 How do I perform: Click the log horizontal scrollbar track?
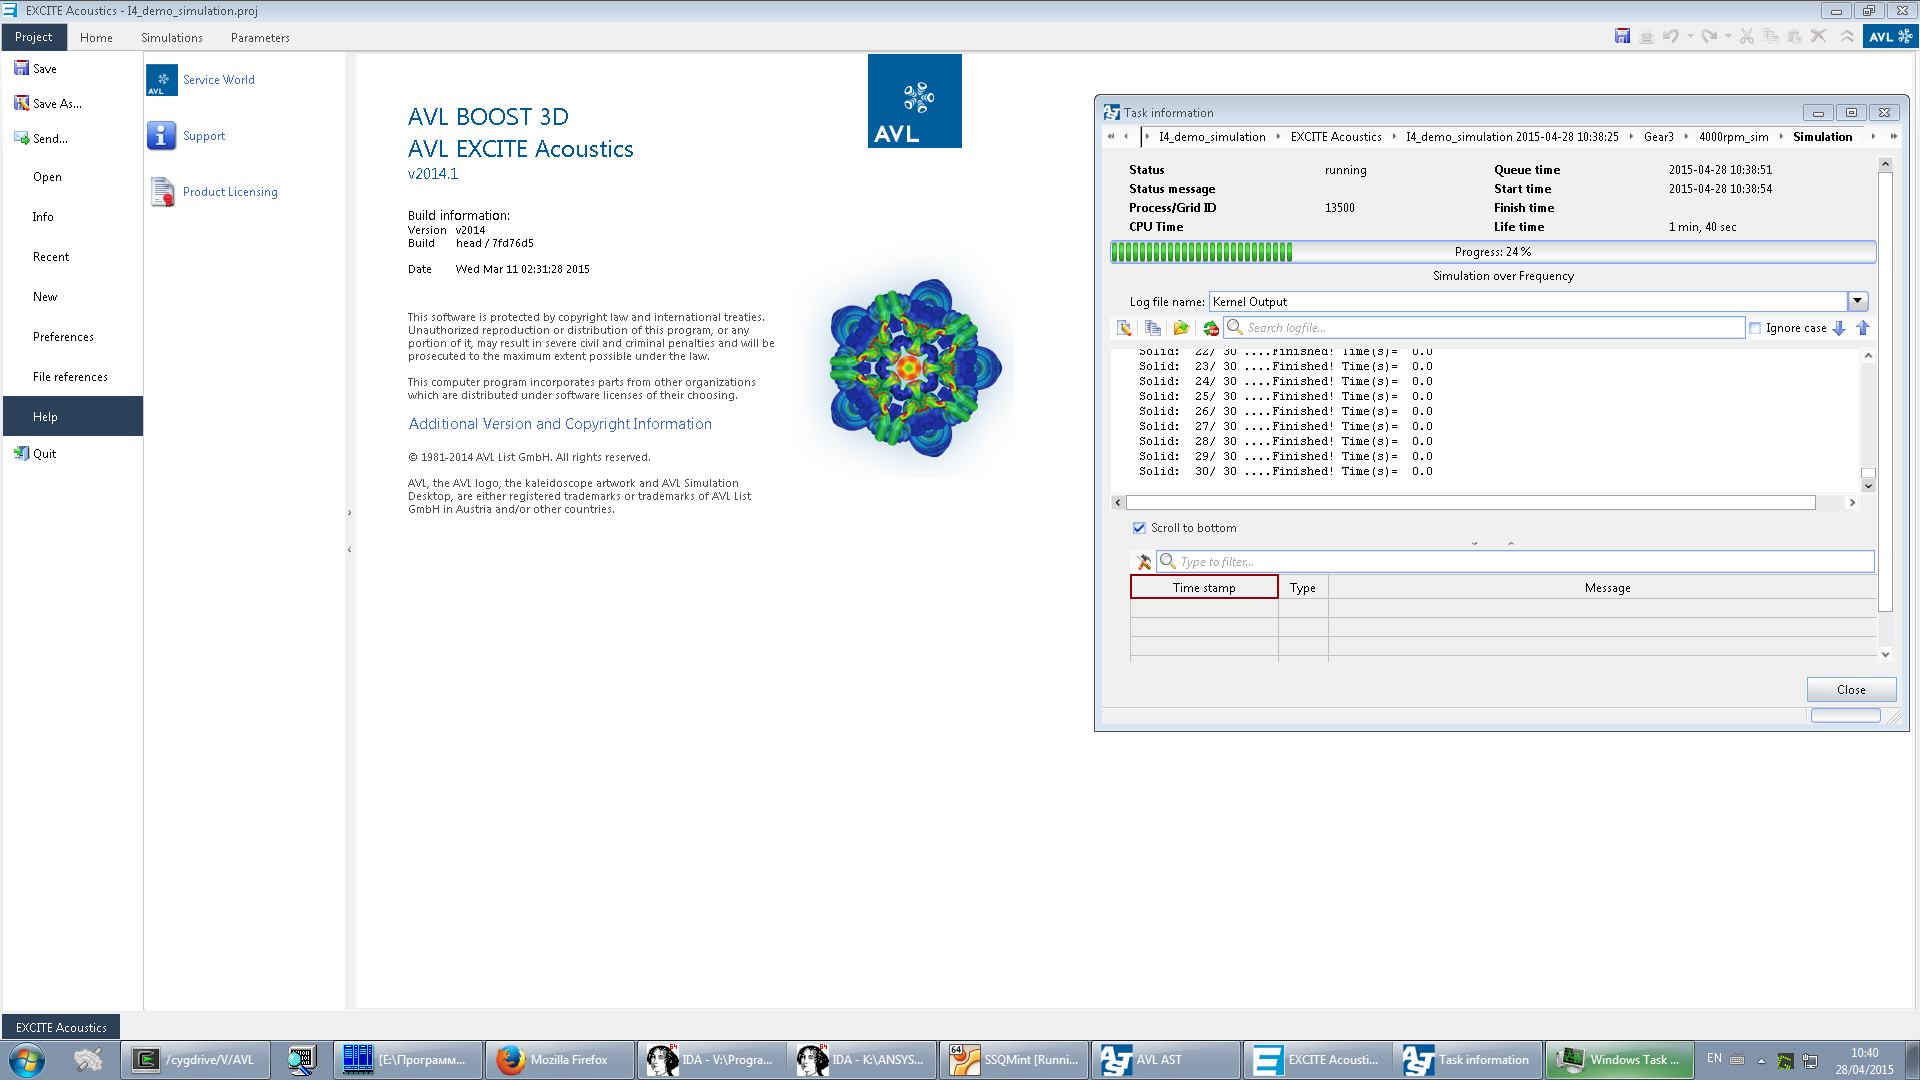[1485, 503]
